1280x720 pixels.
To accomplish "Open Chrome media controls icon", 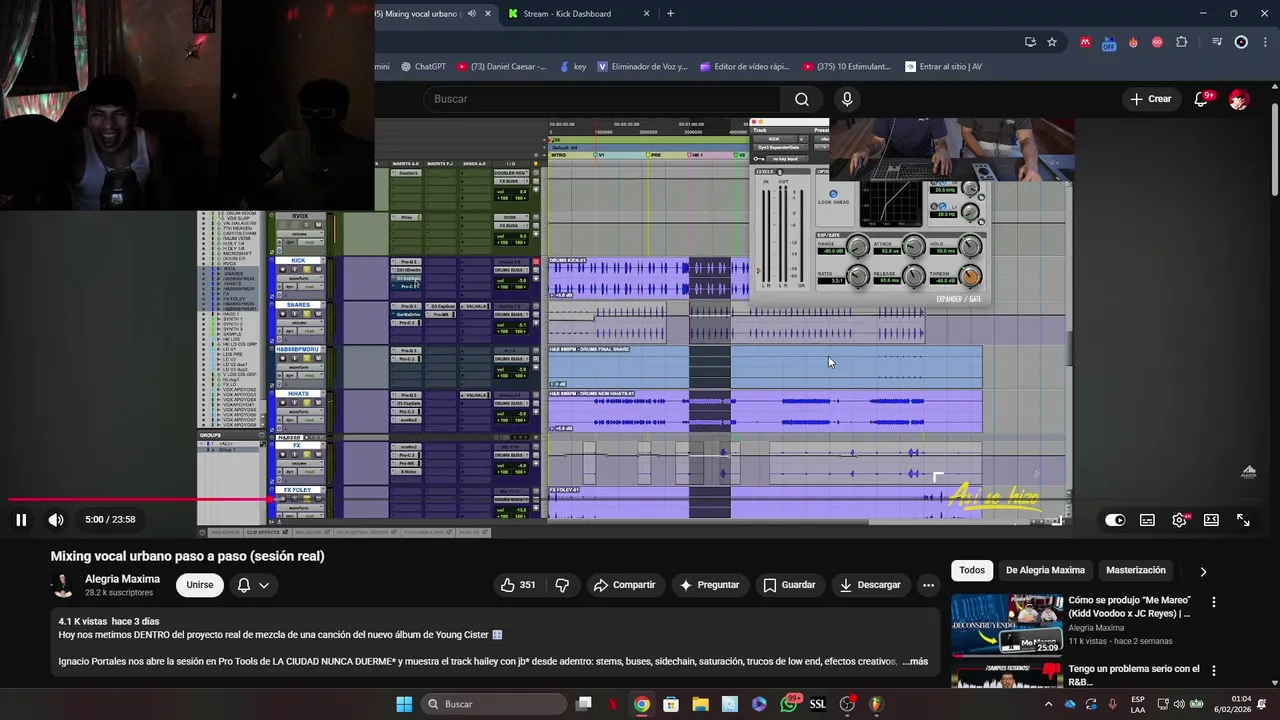I will (x=1217, y=42).
